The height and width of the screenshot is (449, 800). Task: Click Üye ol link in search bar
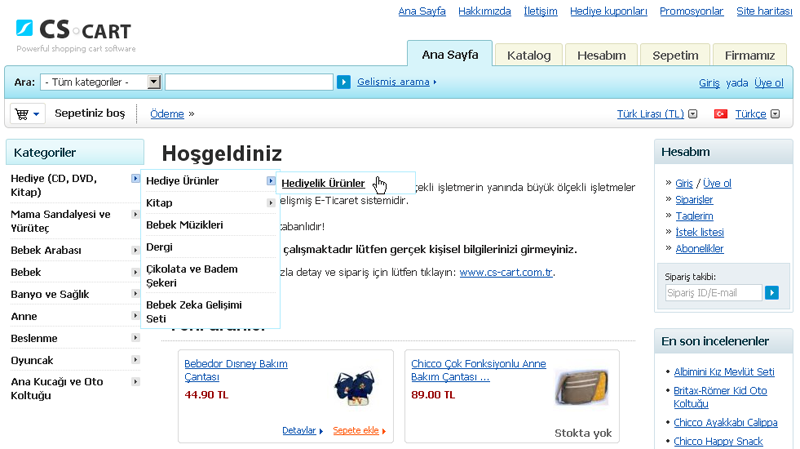(769, 83)
